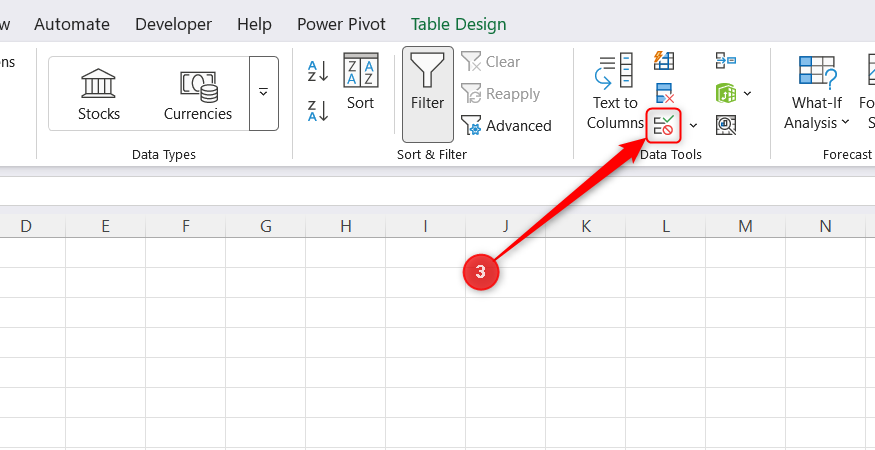Select column N header
Screen dimensions: 875x450
825,226
